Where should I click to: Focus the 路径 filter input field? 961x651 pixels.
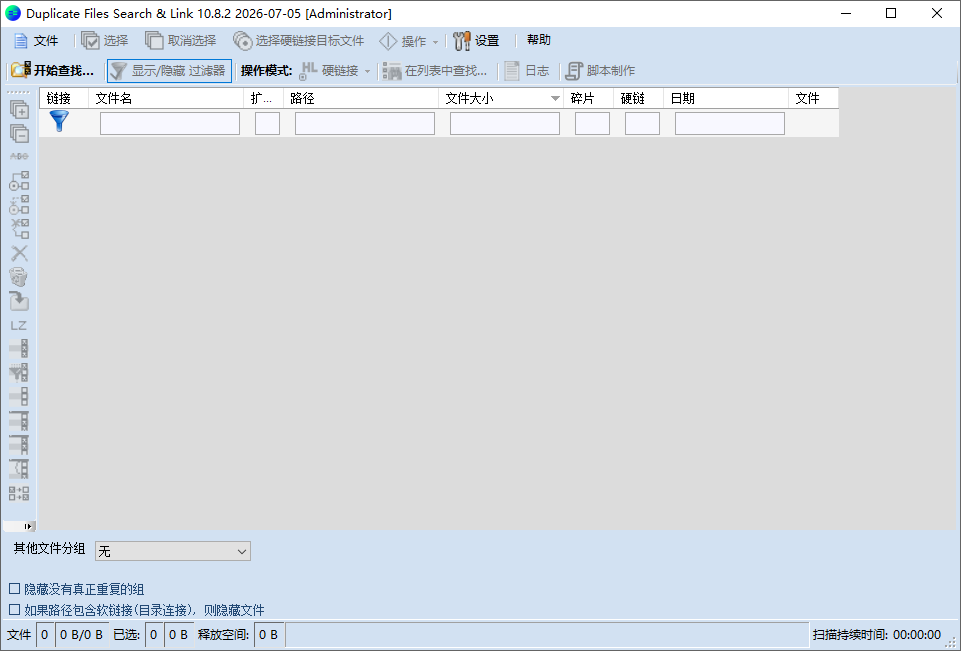pyautogui.click(x=365, y=123)
